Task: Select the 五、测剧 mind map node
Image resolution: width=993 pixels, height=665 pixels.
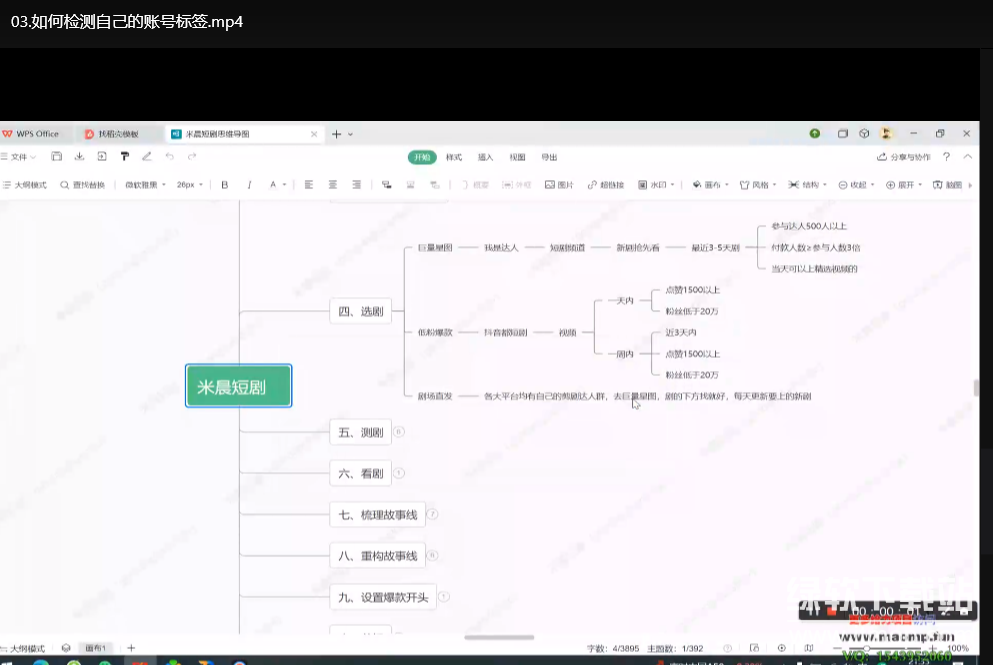Action: click(x=360, y=433)
